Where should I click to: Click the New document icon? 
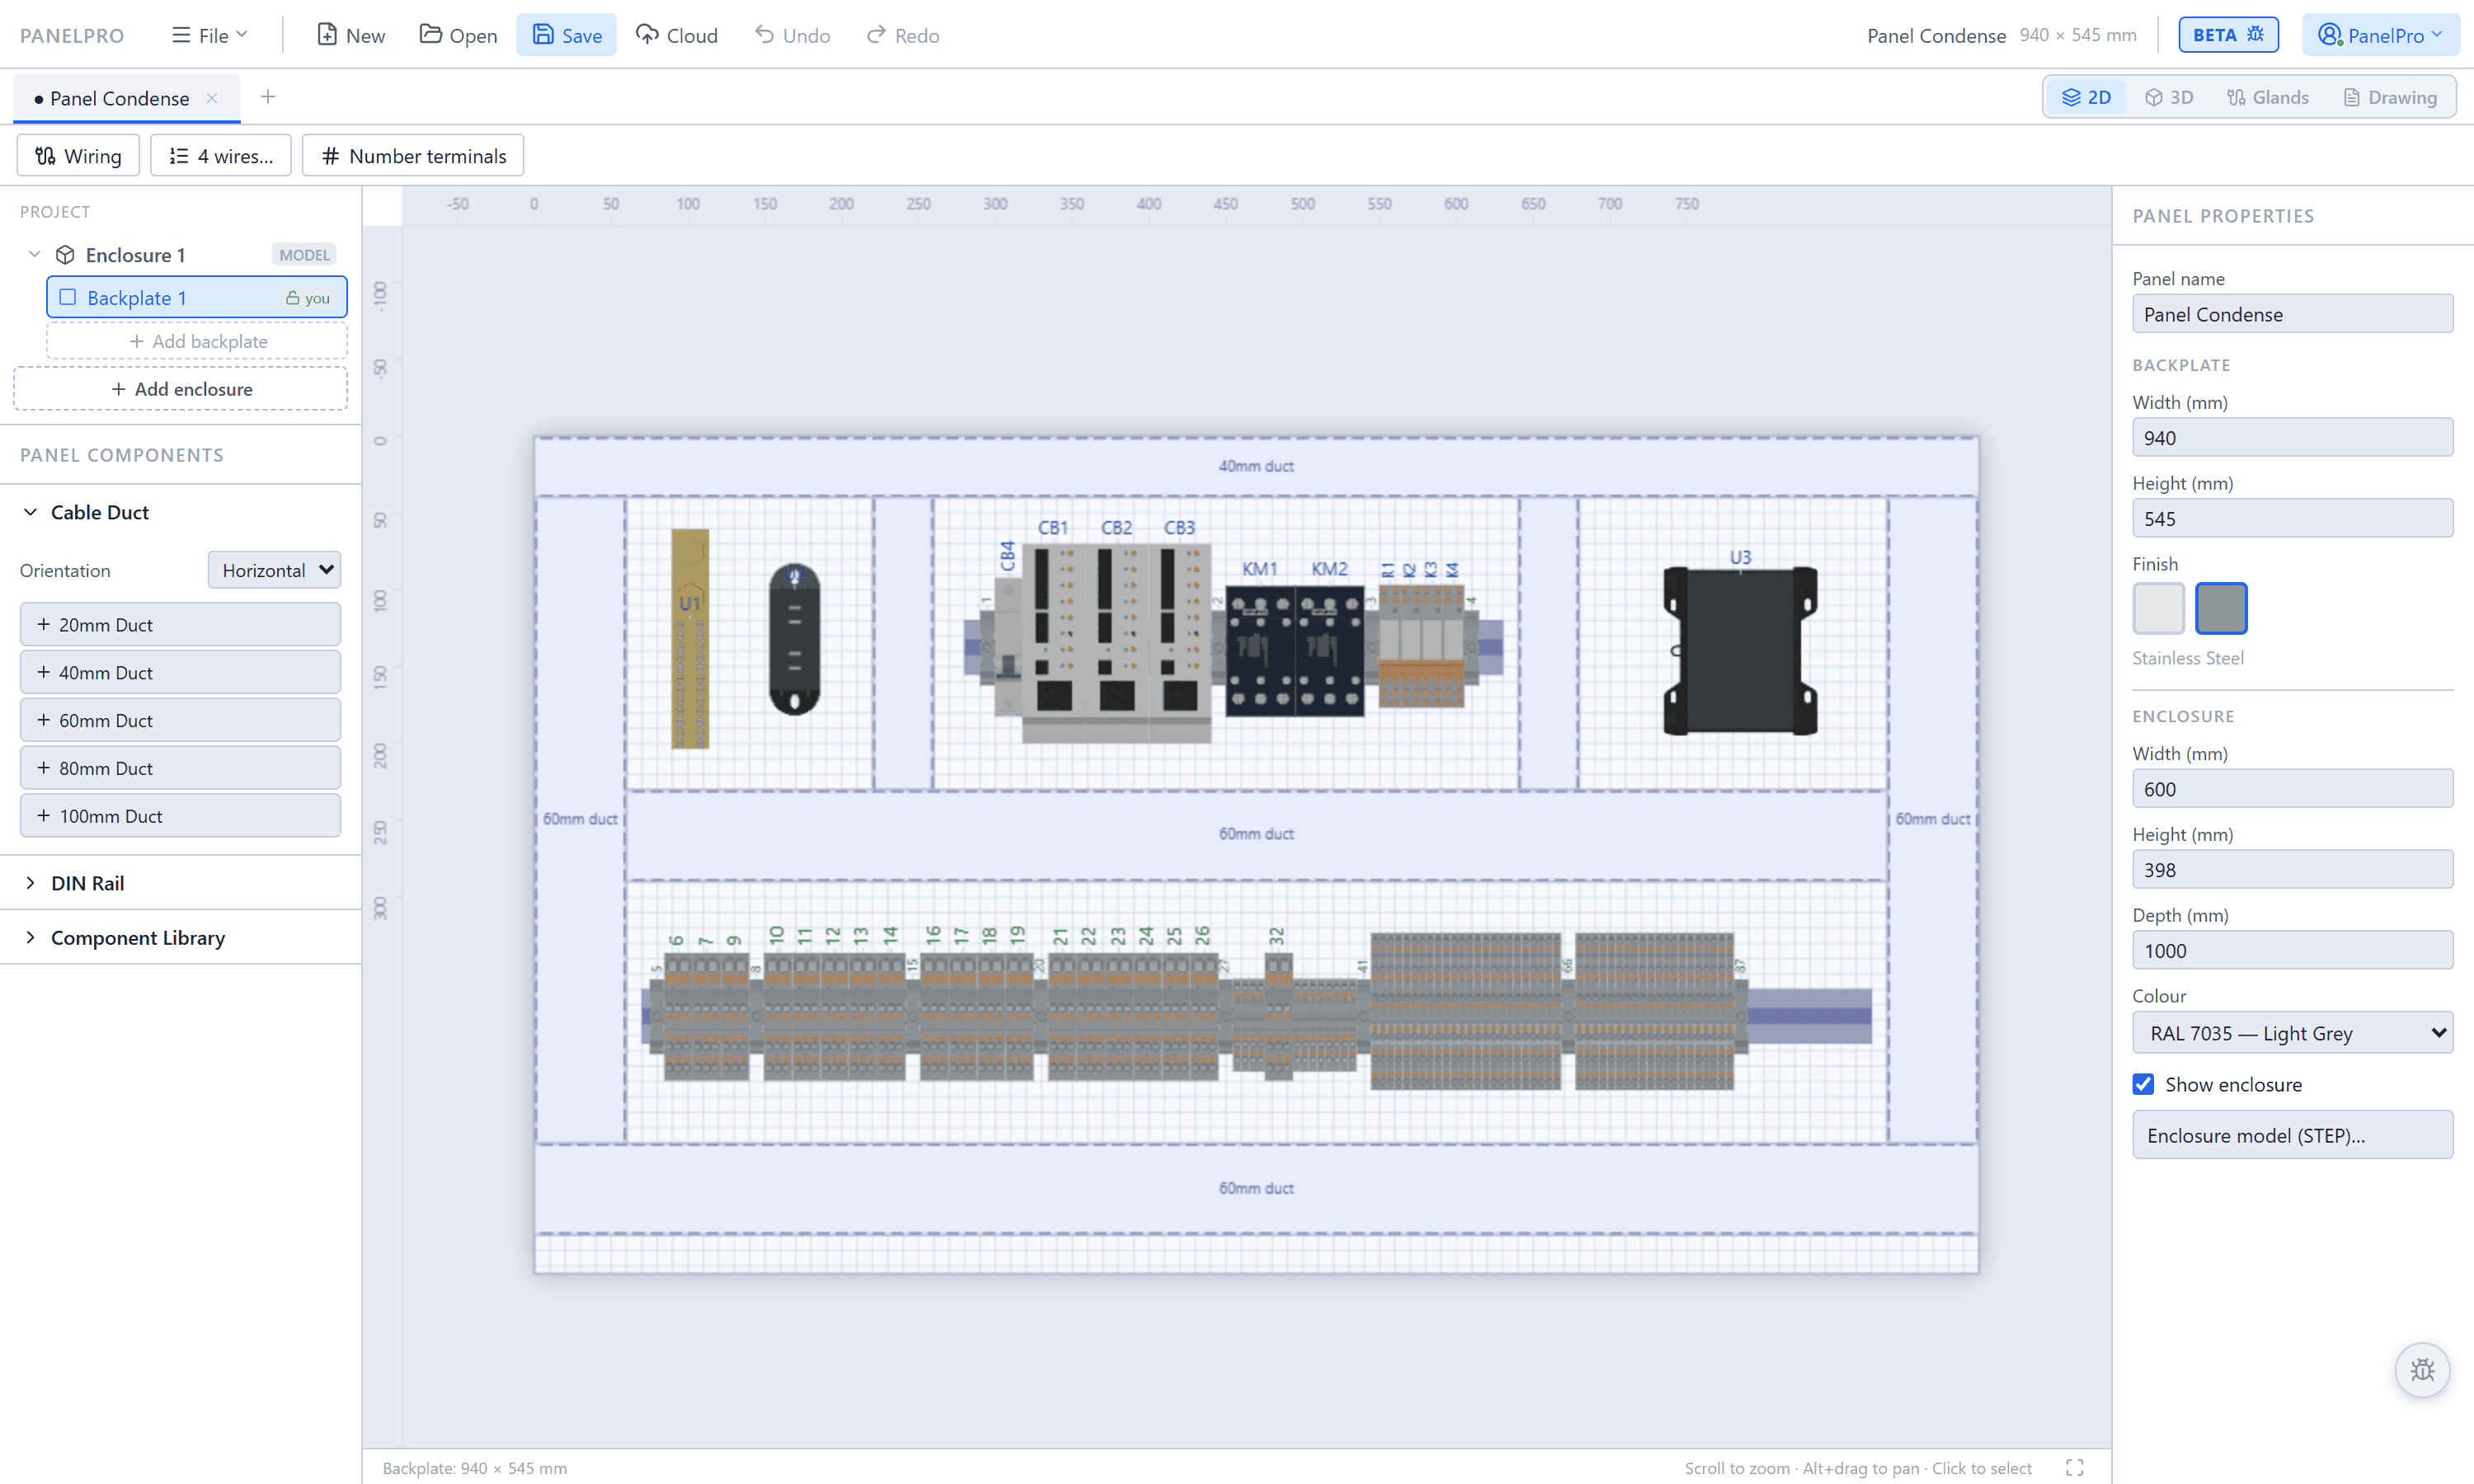pyautogui.click(x=326, y=35)
